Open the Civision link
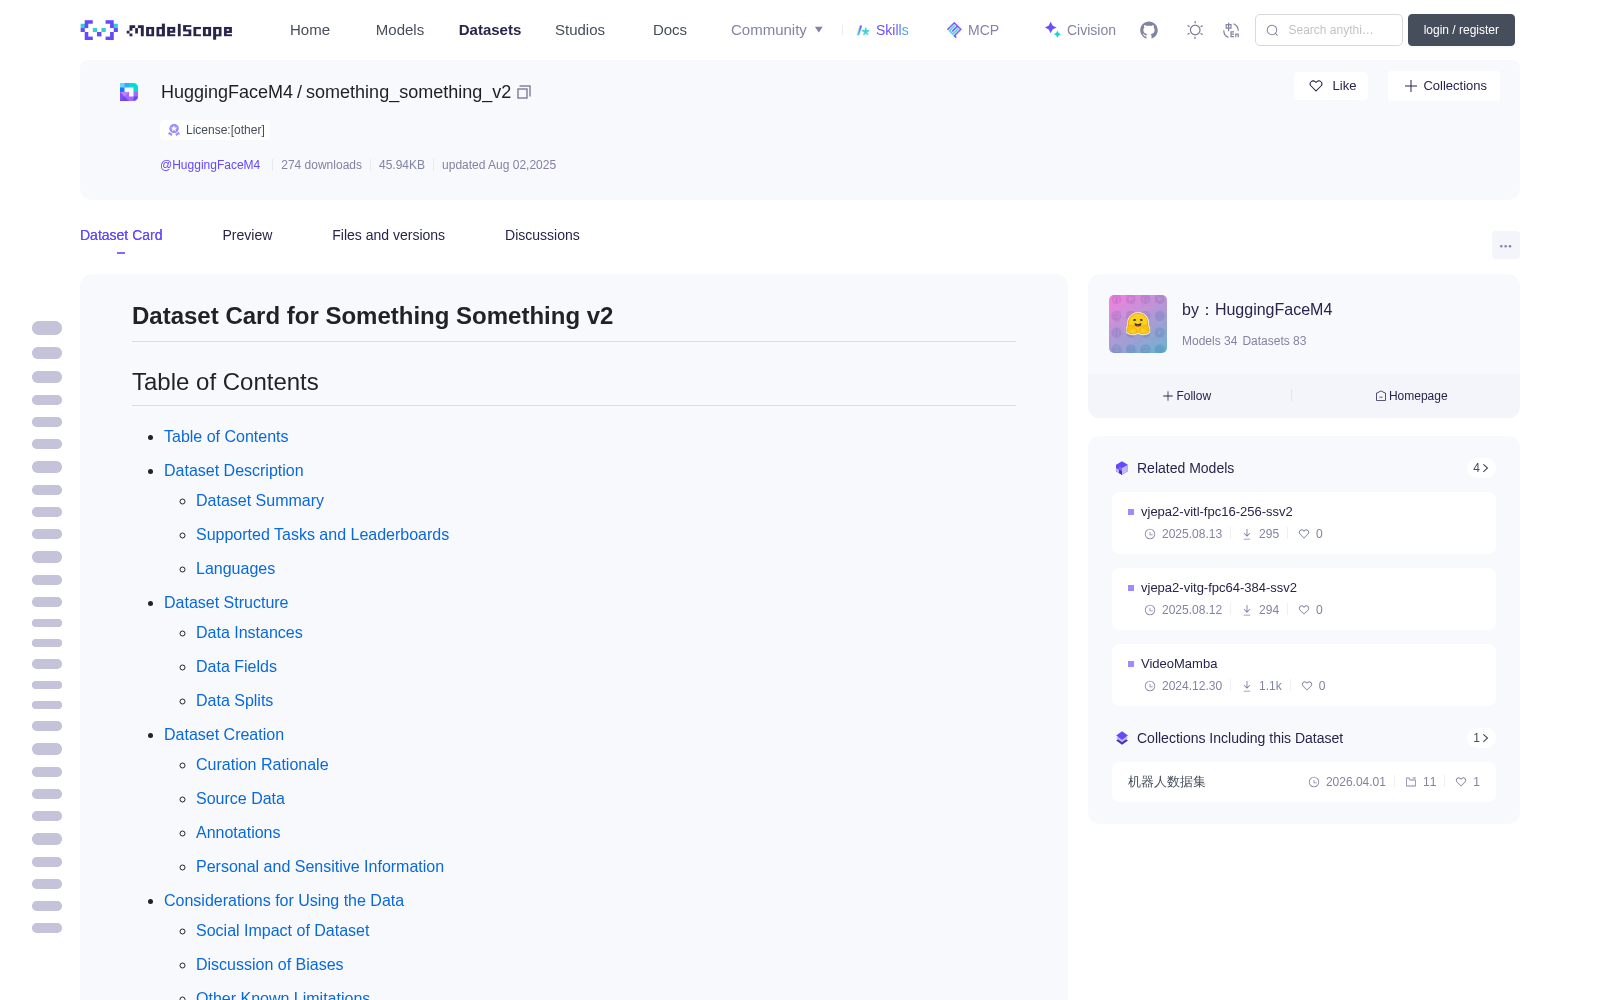1600x1000 pixels. point(1080,30)
